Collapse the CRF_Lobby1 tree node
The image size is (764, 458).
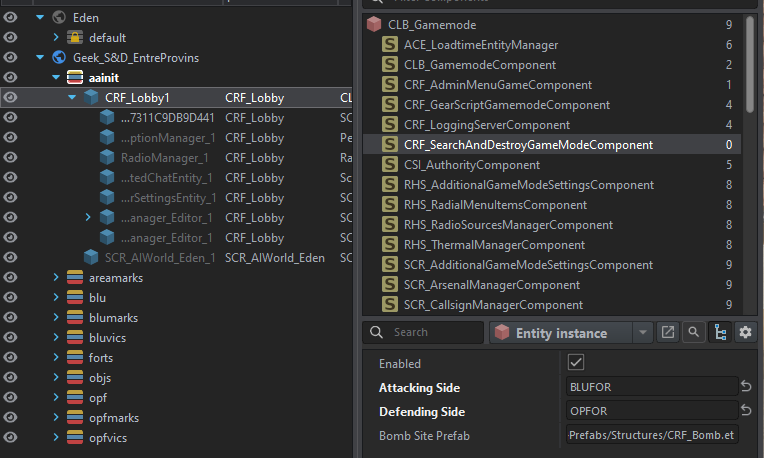click(x=72, y=97)
